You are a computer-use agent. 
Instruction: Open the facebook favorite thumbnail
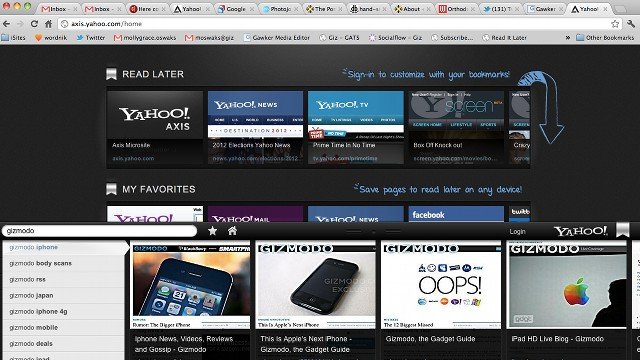[456, 214]
